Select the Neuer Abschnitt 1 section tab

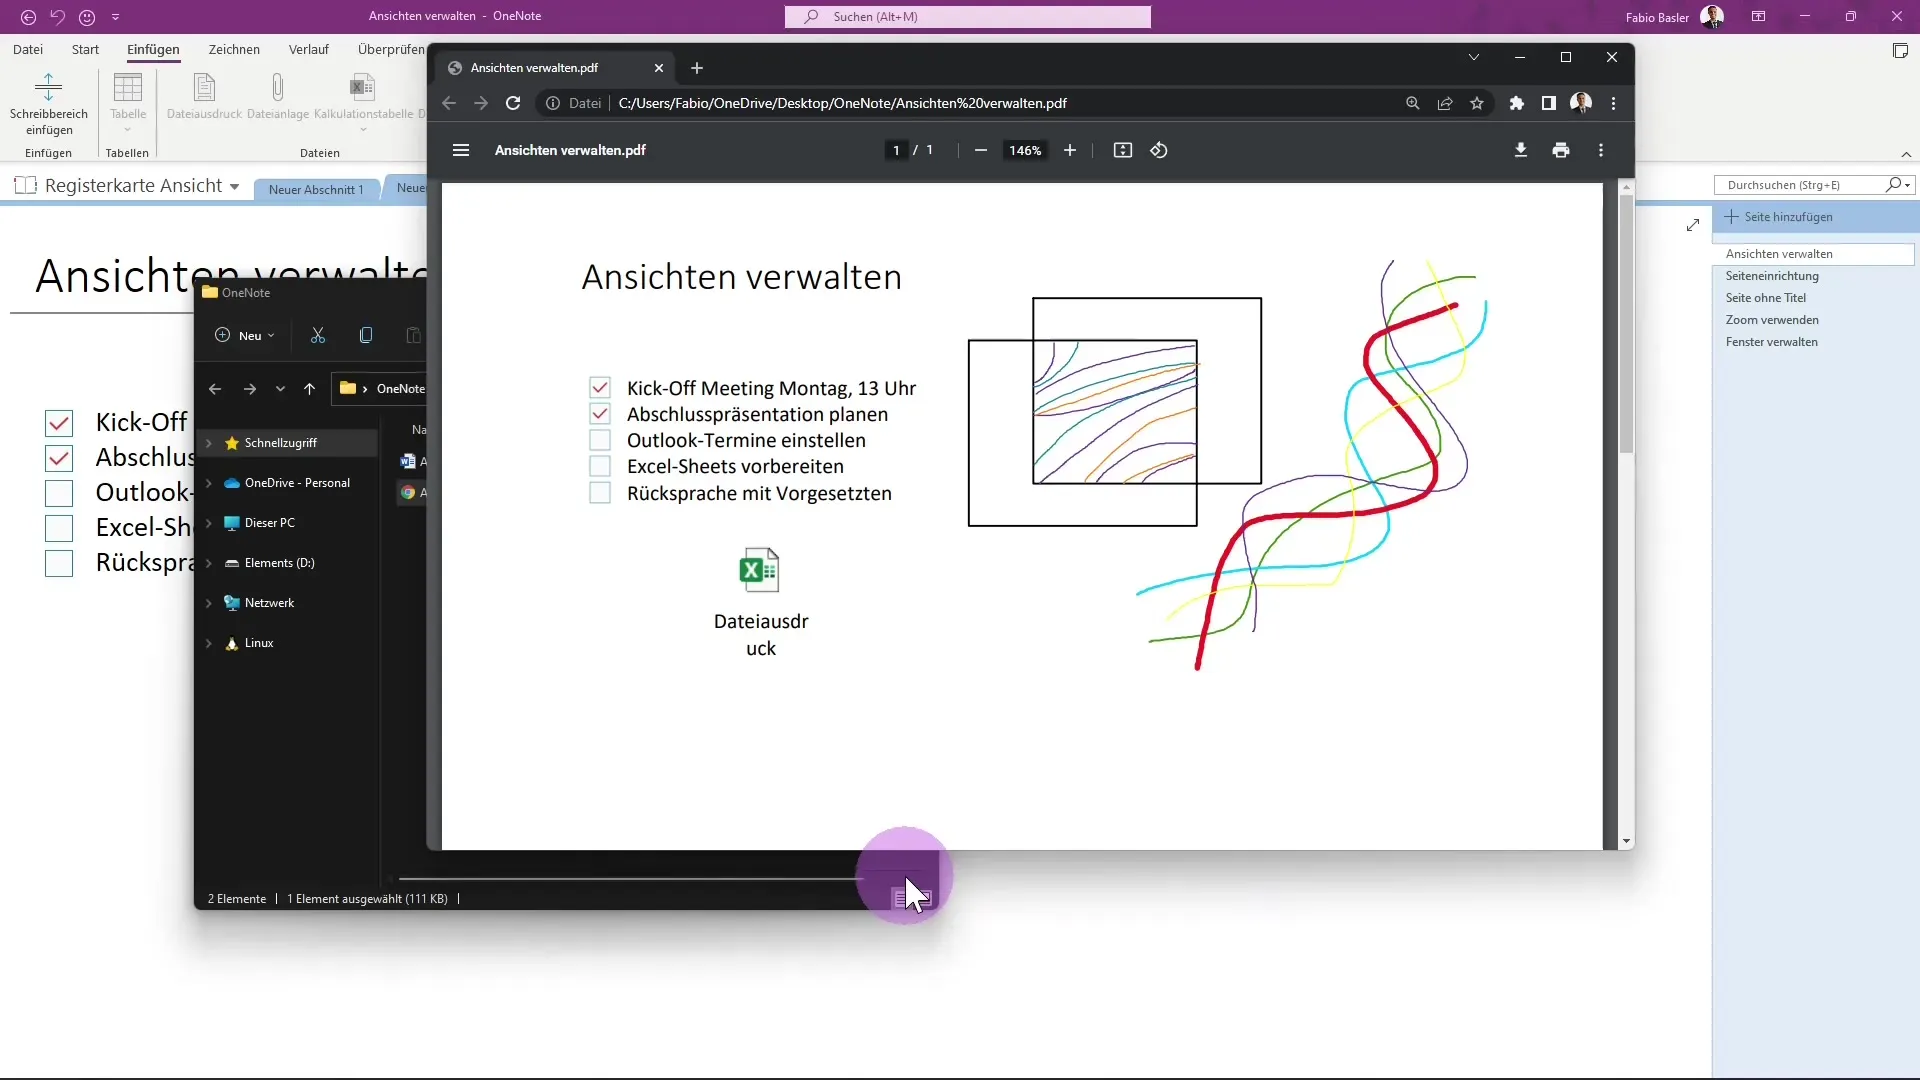[x=316, y=190]
